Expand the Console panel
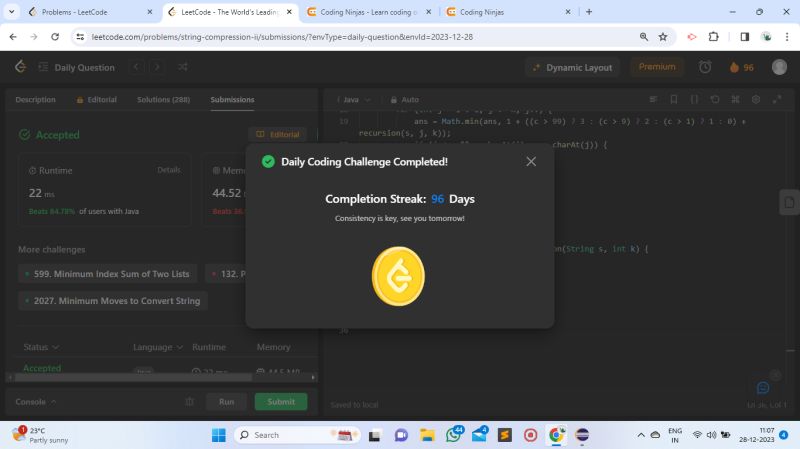This screenshot has width=800, height=449. click(35, 402)
